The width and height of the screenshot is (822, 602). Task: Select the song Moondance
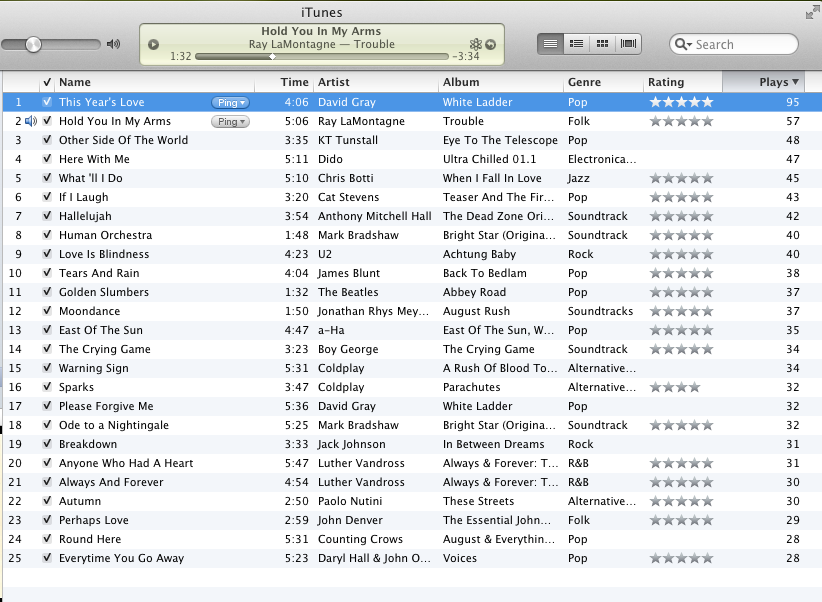(x=89, y=311)
